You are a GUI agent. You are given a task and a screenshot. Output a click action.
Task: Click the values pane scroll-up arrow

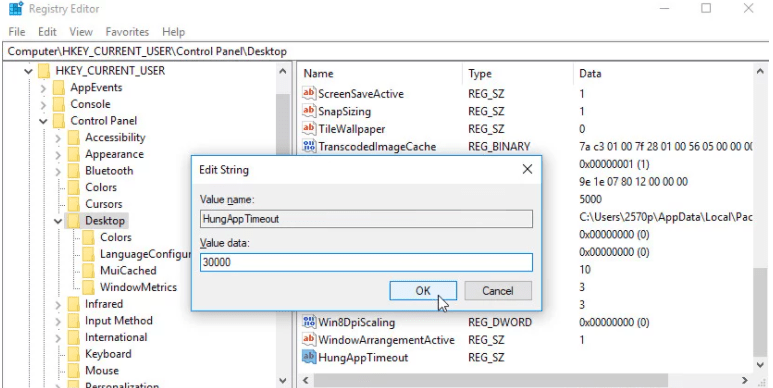point(760,71)
